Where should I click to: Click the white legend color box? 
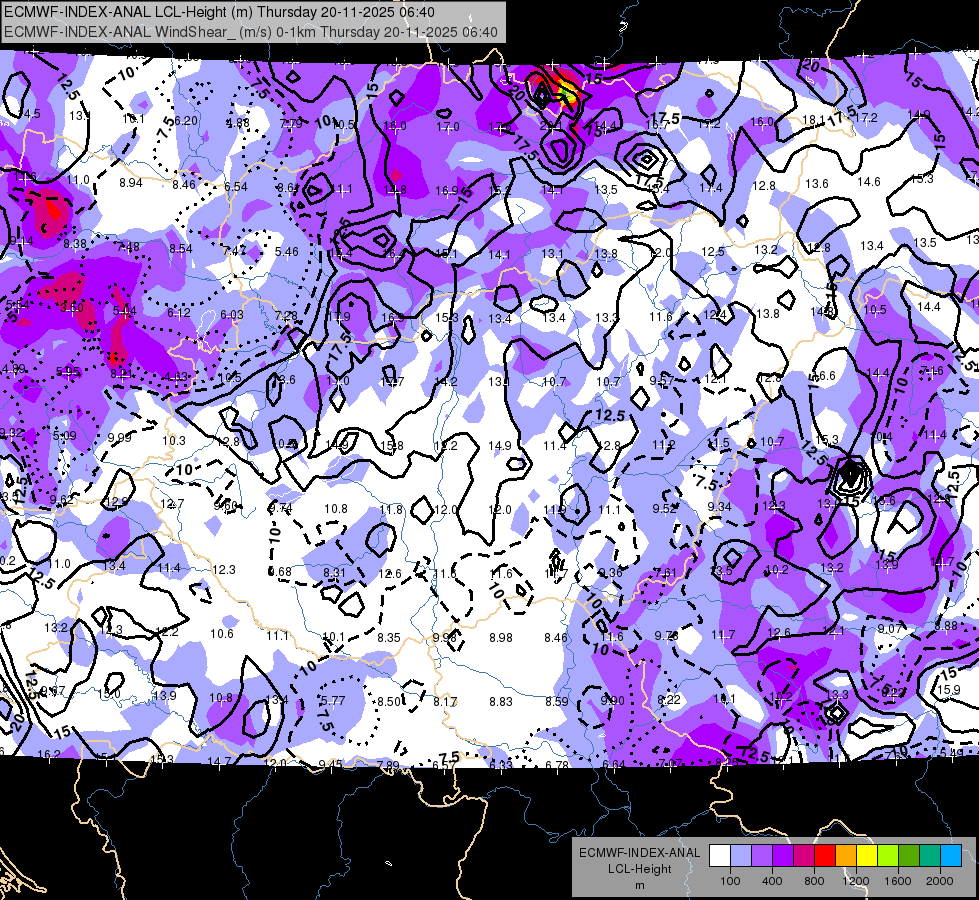(x=720, y=856)
